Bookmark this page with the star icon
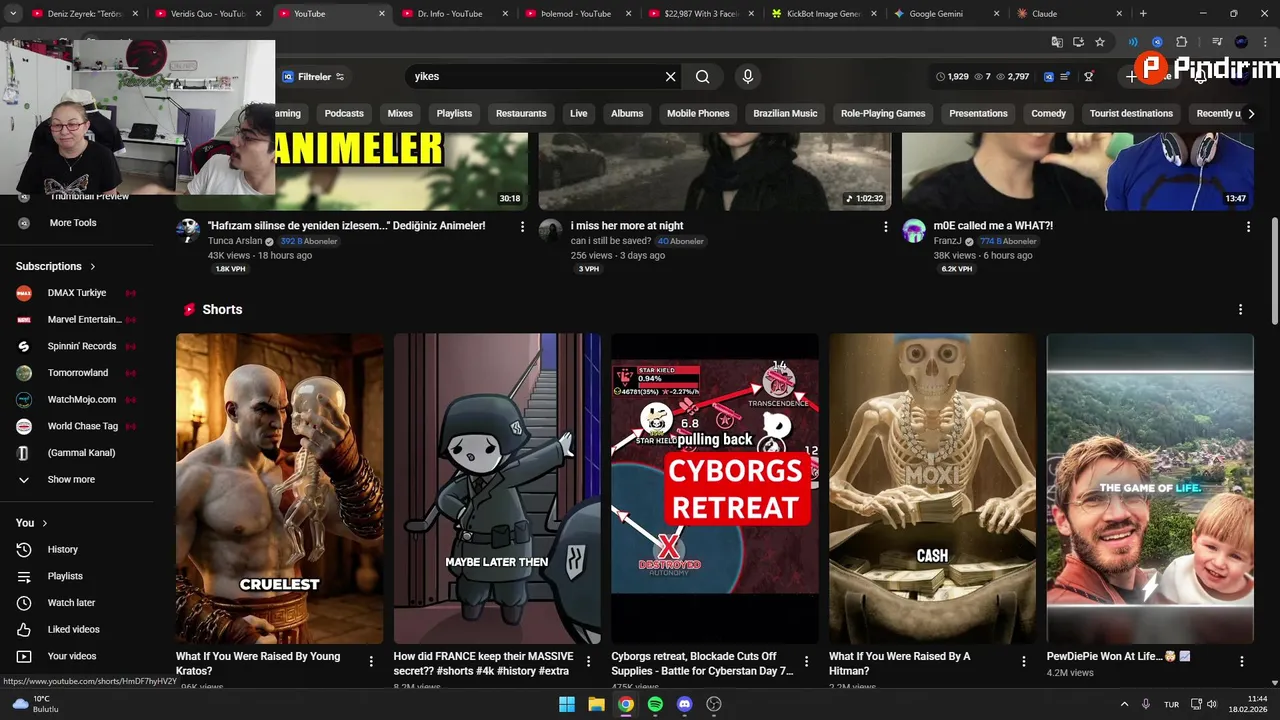Viewport: 1280px width, 720px height. tap(1100, 42)
